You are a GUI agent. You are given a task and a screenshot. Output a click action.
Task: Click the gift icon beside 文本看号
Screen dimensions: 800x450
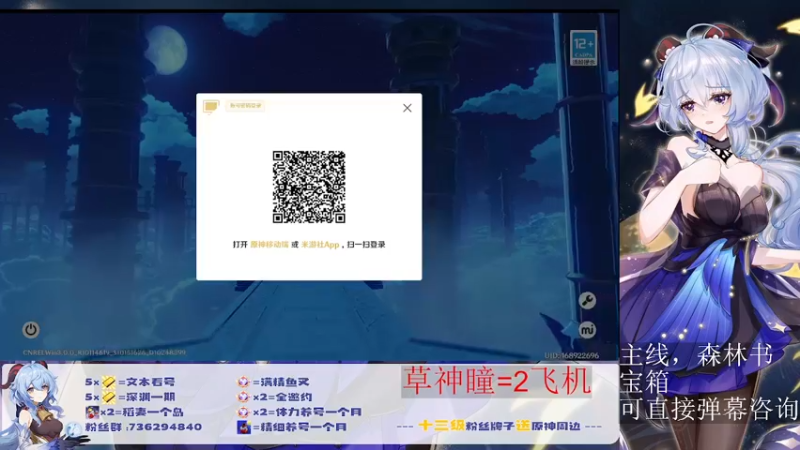[109, 382]
